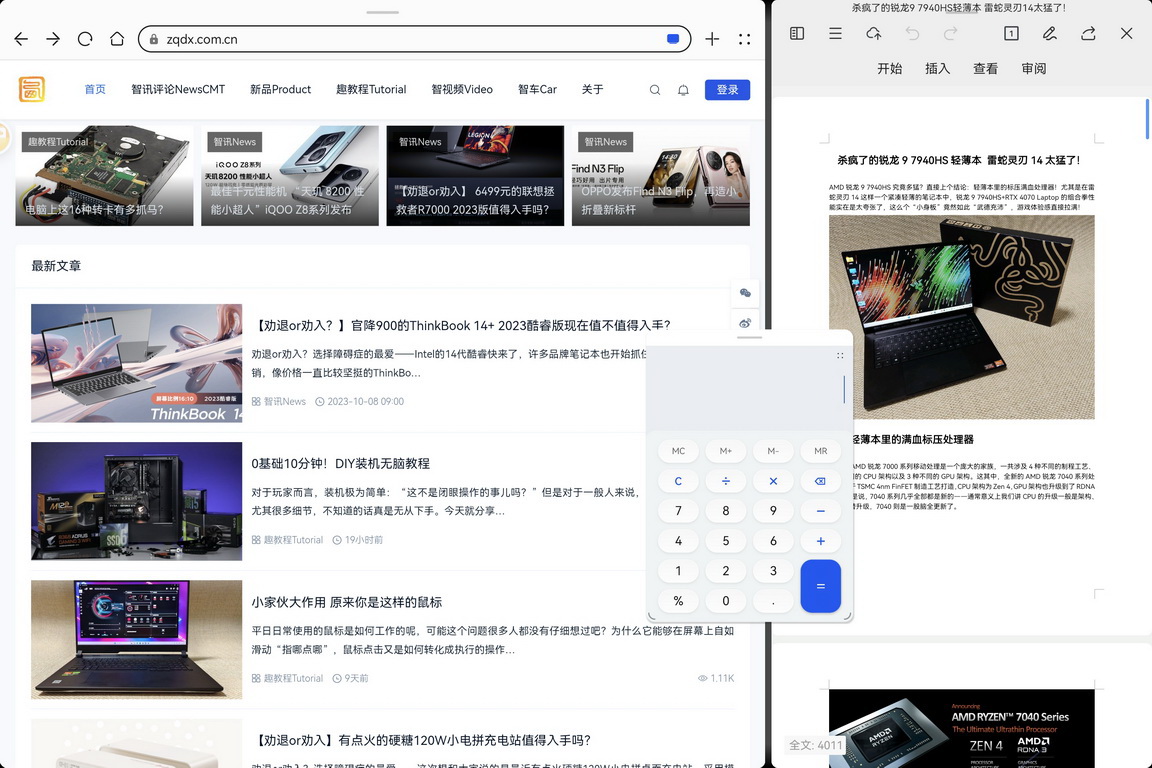Click the DIY PC parts article thumbnail
This screenshot has width=1152, height=768.
137,501
